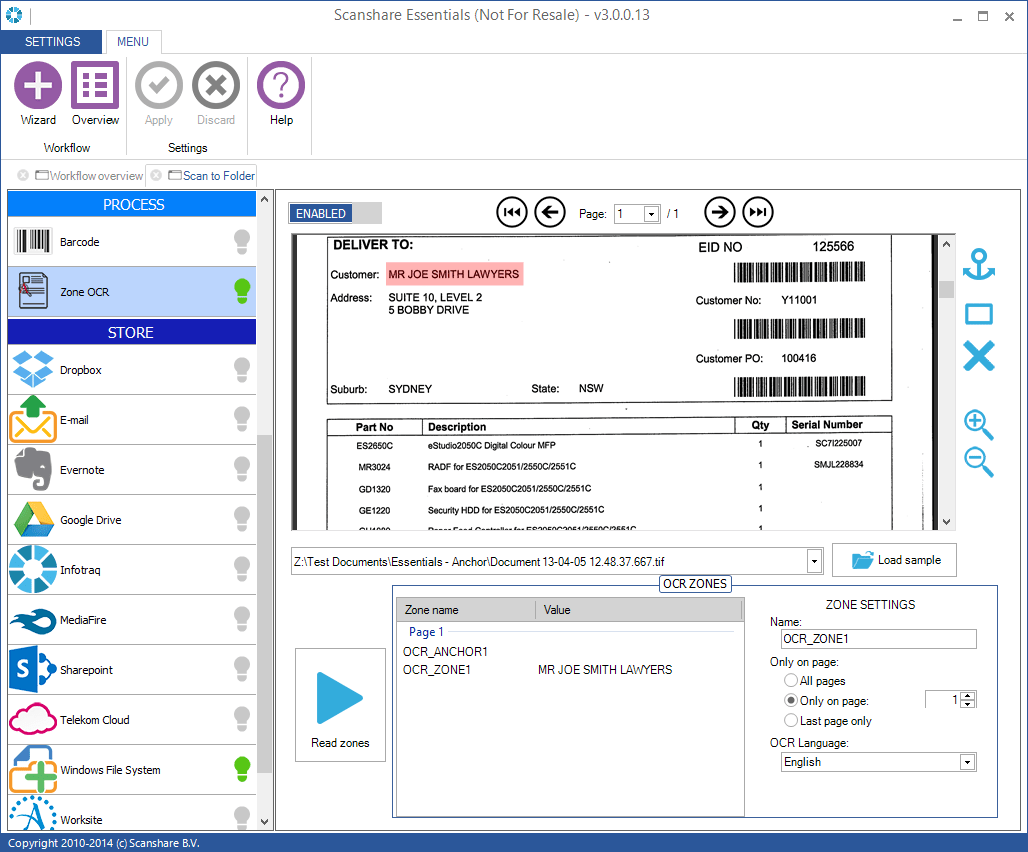Switch to the MENU ribbon tab
This screenshot has width=1028, height=852.
(133, 41)
